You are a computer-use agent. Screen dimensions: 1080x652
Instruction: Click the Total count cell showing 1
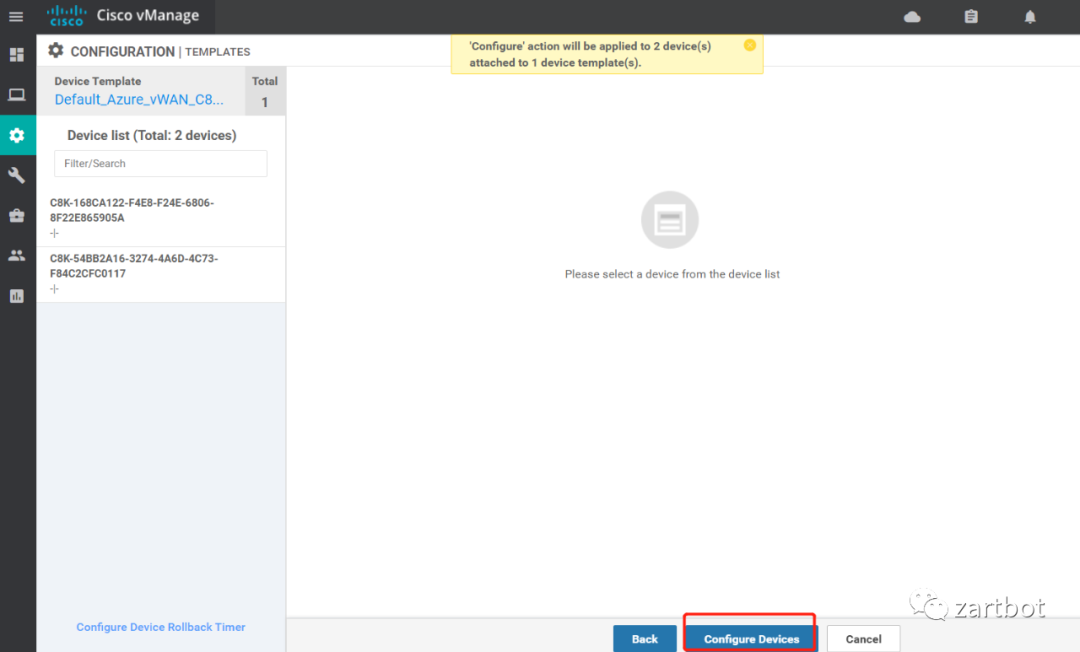[x=264, y=92]
